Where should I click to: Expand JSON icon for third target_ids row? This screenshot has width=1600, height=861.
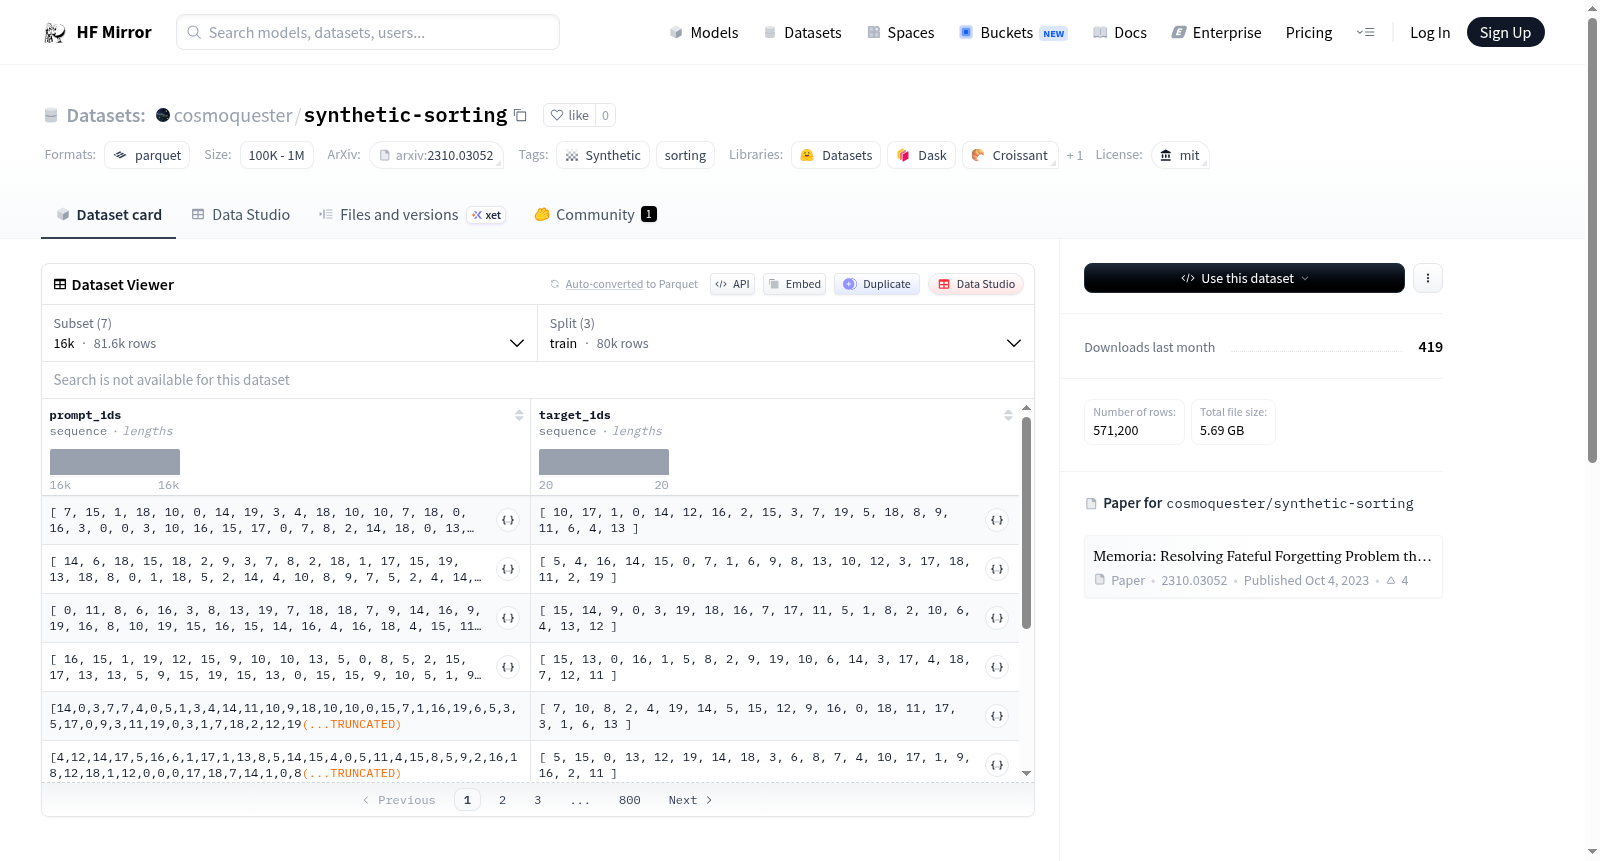coord(997,618)
